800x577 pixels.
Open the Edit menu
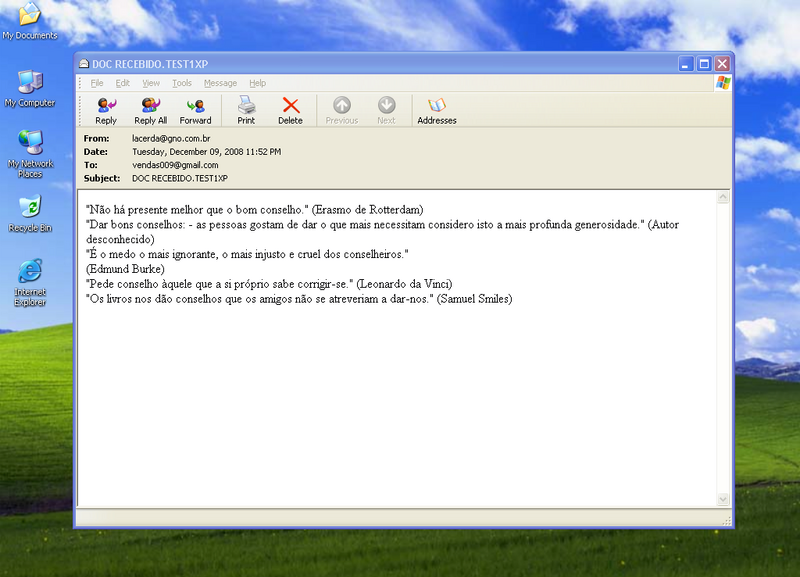click(122, 83)
